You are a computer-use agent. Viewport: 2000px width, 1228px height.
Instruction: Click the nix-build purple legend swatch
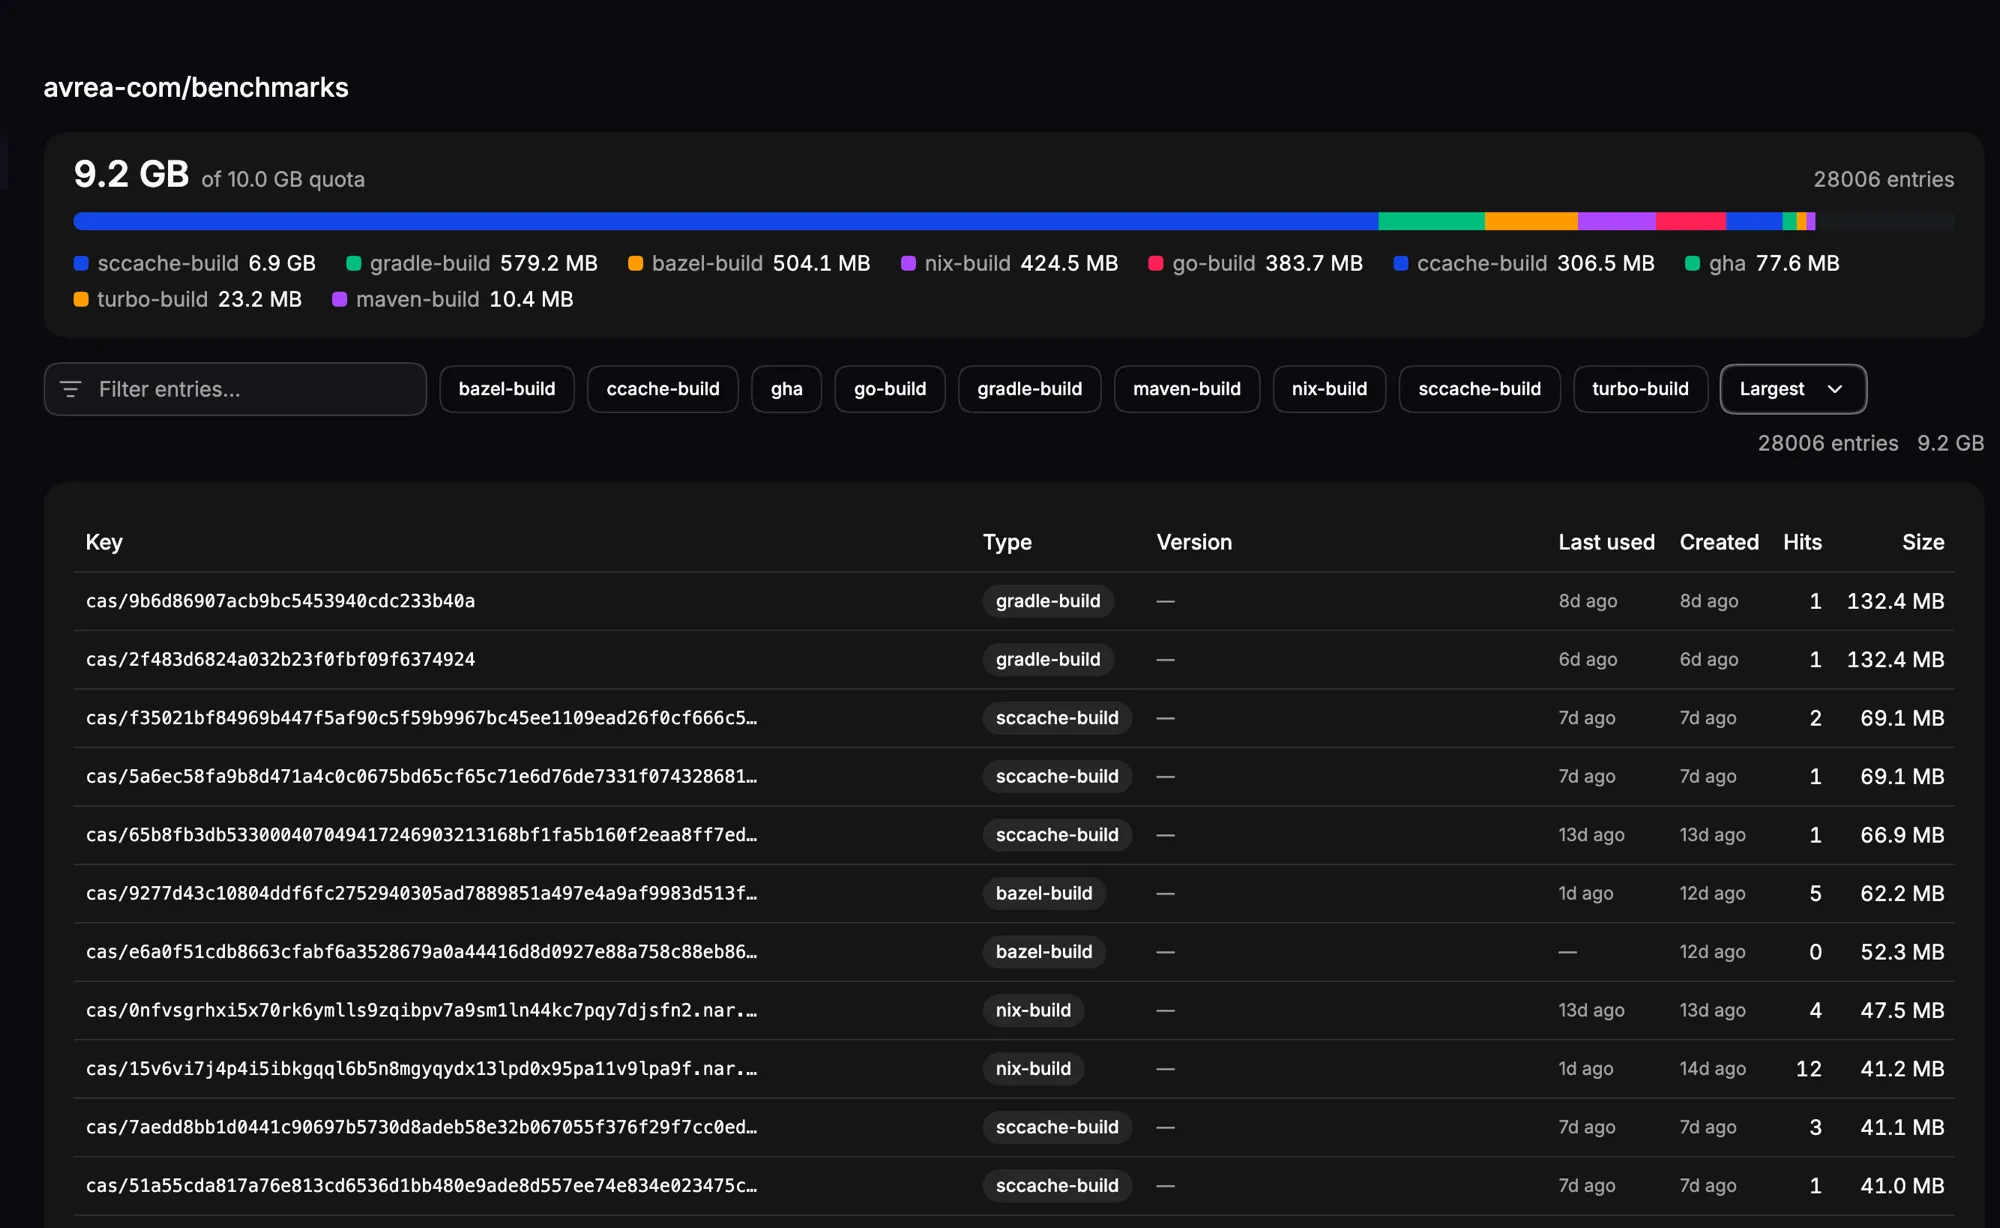908,263
